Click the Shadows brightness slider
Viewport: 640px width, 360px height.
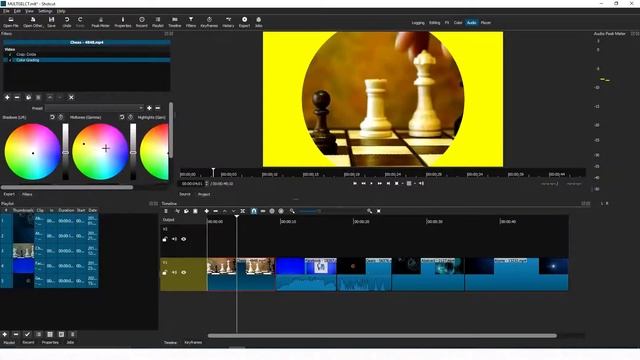click(x=65, y=152)
